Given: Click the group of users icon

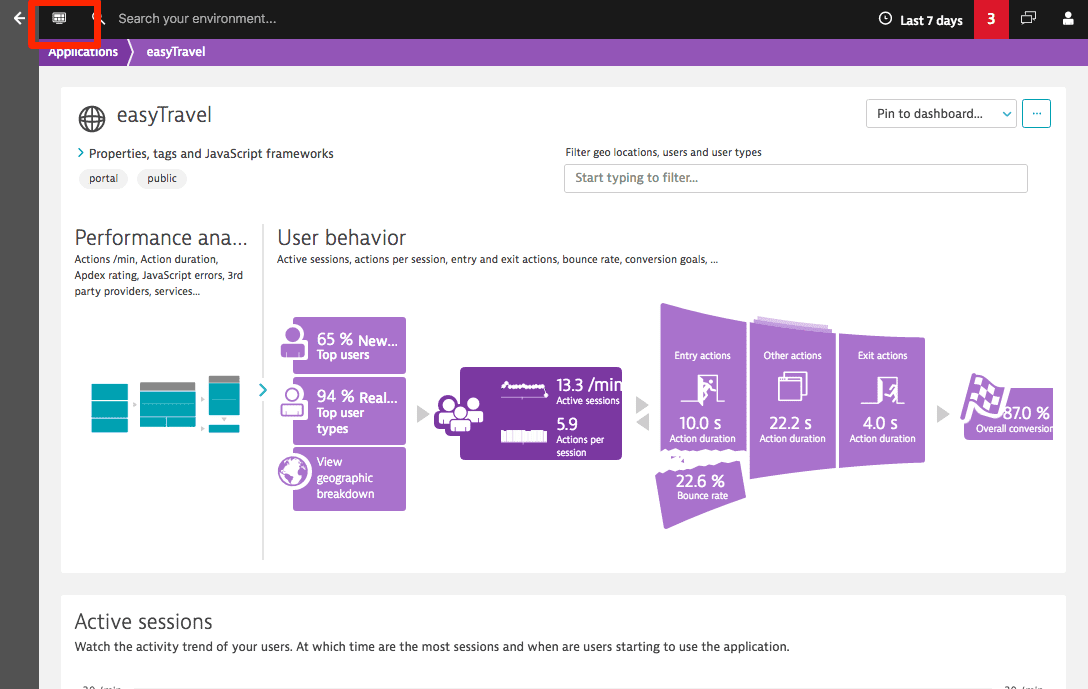Looking at the screenshot, I should click(459, 414).
